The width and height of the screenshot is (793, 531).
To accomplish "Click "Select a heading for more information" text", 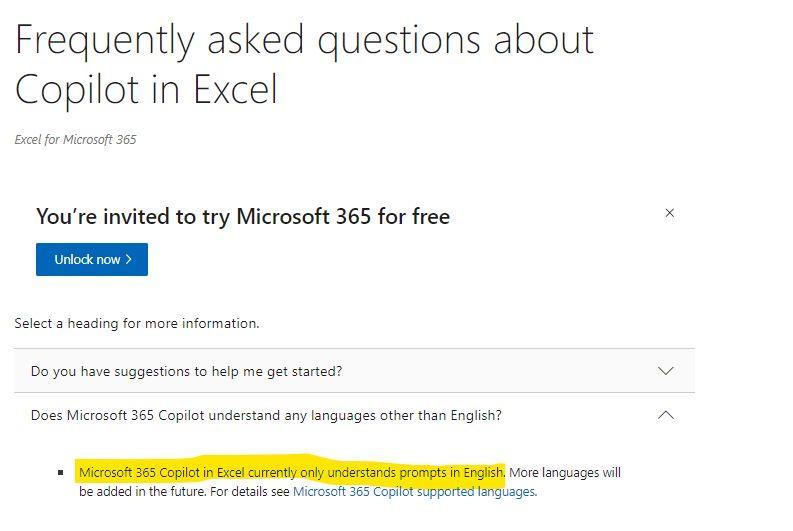I will click(x=137, y=324).
